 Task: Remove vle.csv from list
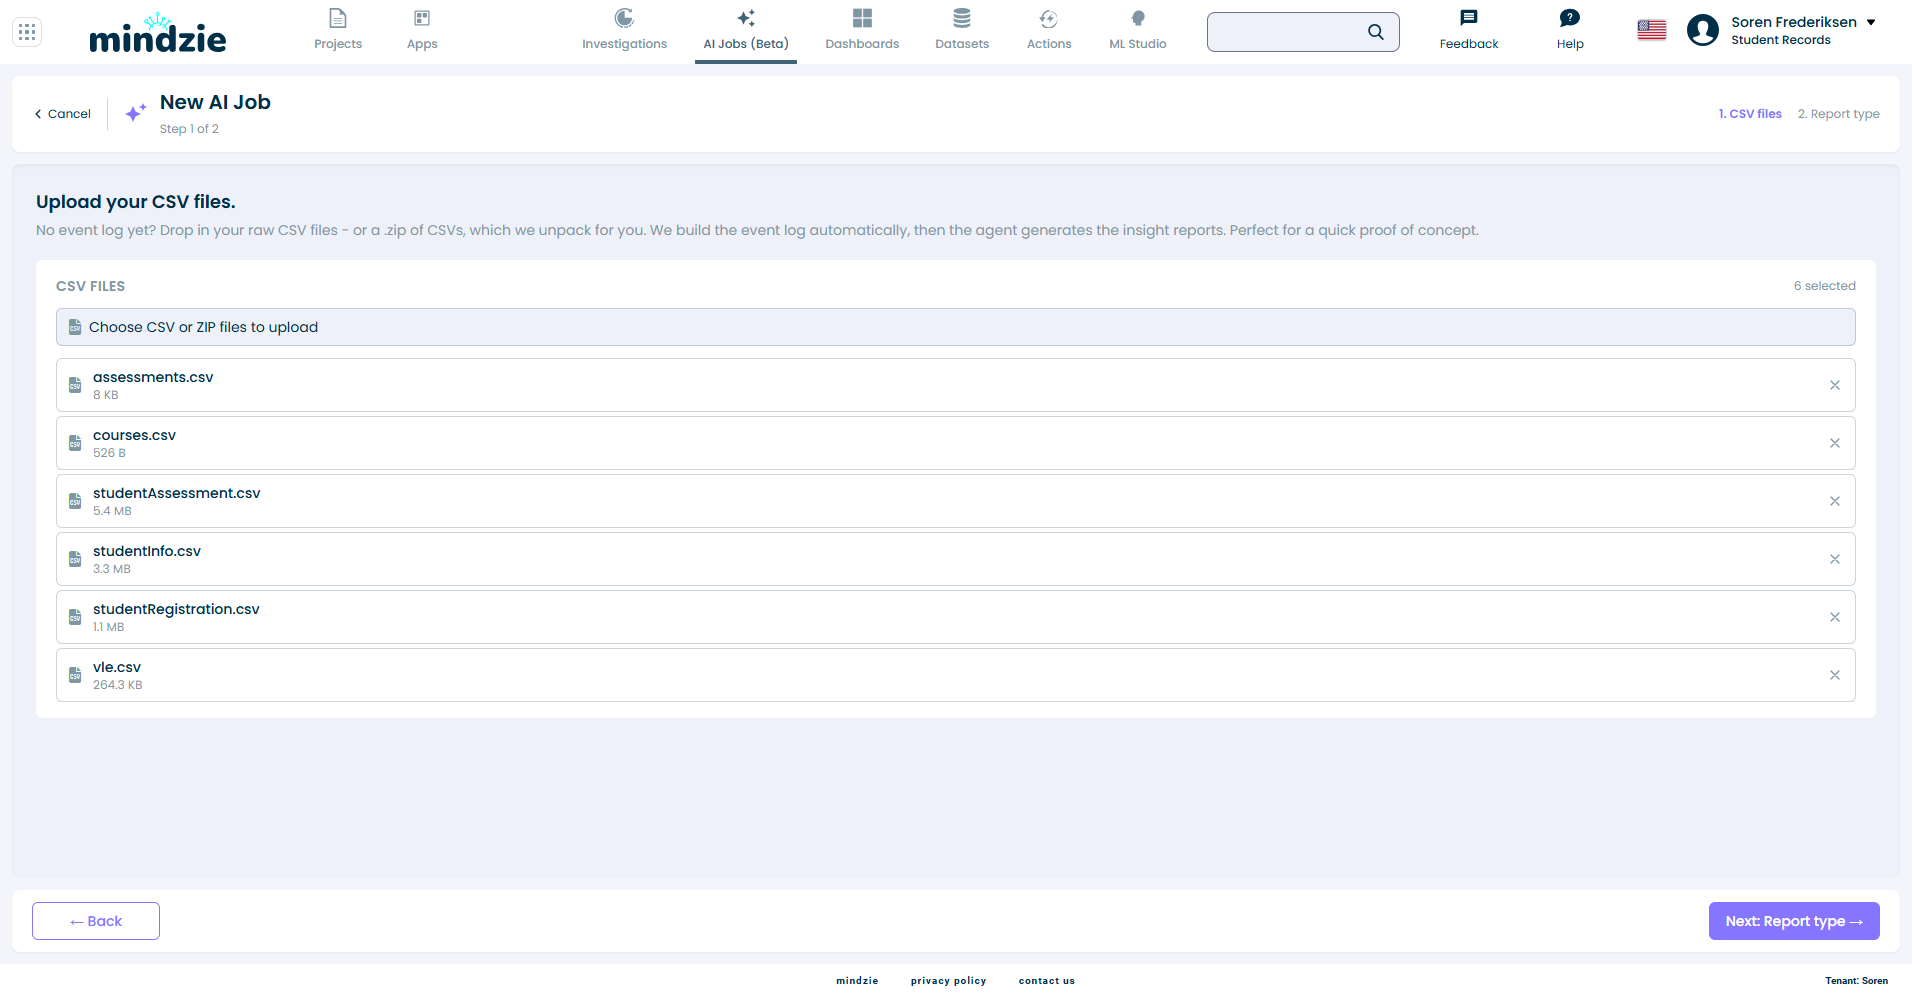click(1835, 675)
